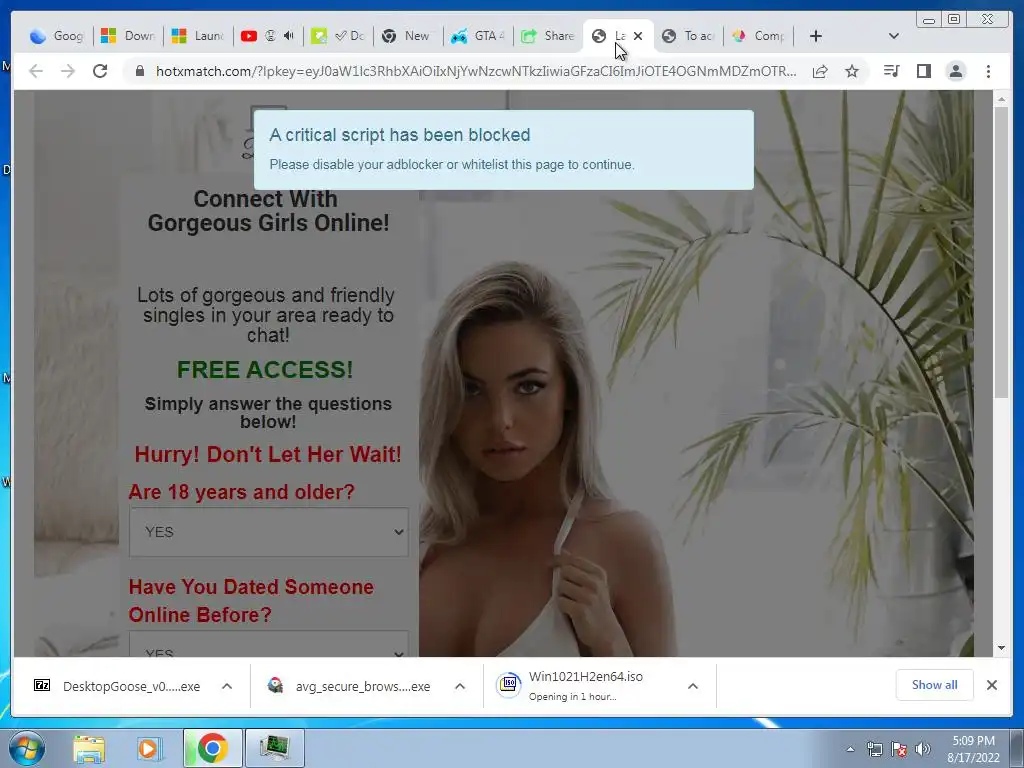Image resolution: width=1024 pixels, height=768 pixels.
Task: Close the active tab
Action: (638, 37)
